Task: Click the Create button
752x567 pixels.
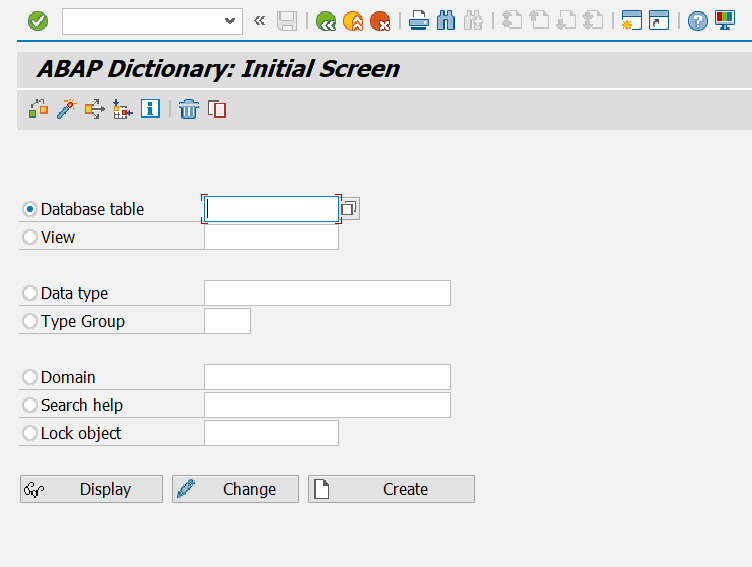Action: (x=391, y=489)
